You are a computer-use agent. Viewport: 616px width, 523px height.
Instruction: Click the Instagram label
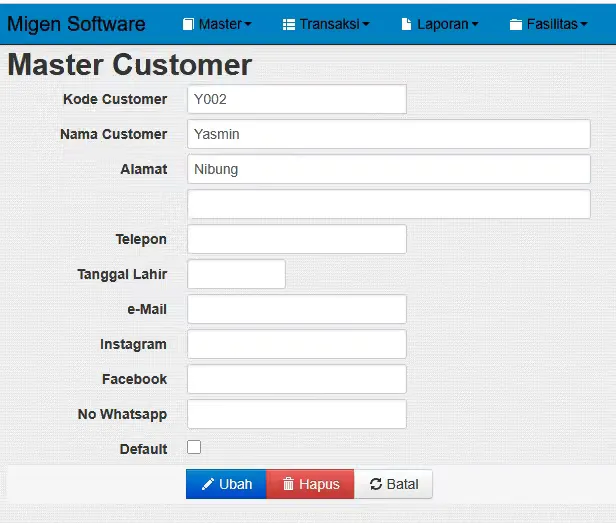pyautogui.click(x=133, y=345)
